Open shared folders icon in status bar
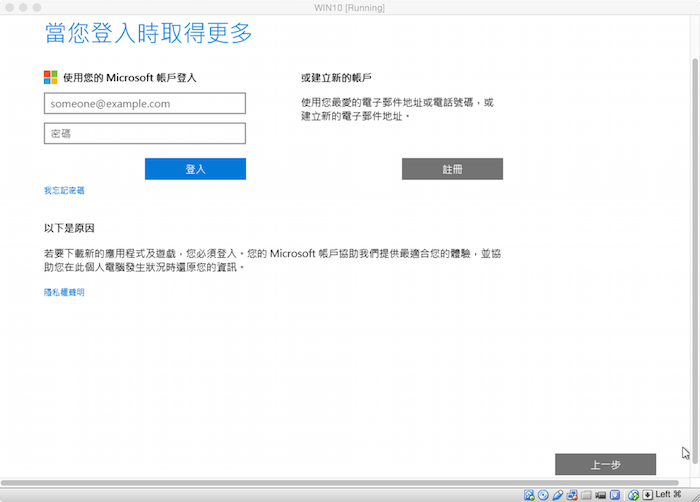This screenshot has width=700, height=502. pos(586,495)
